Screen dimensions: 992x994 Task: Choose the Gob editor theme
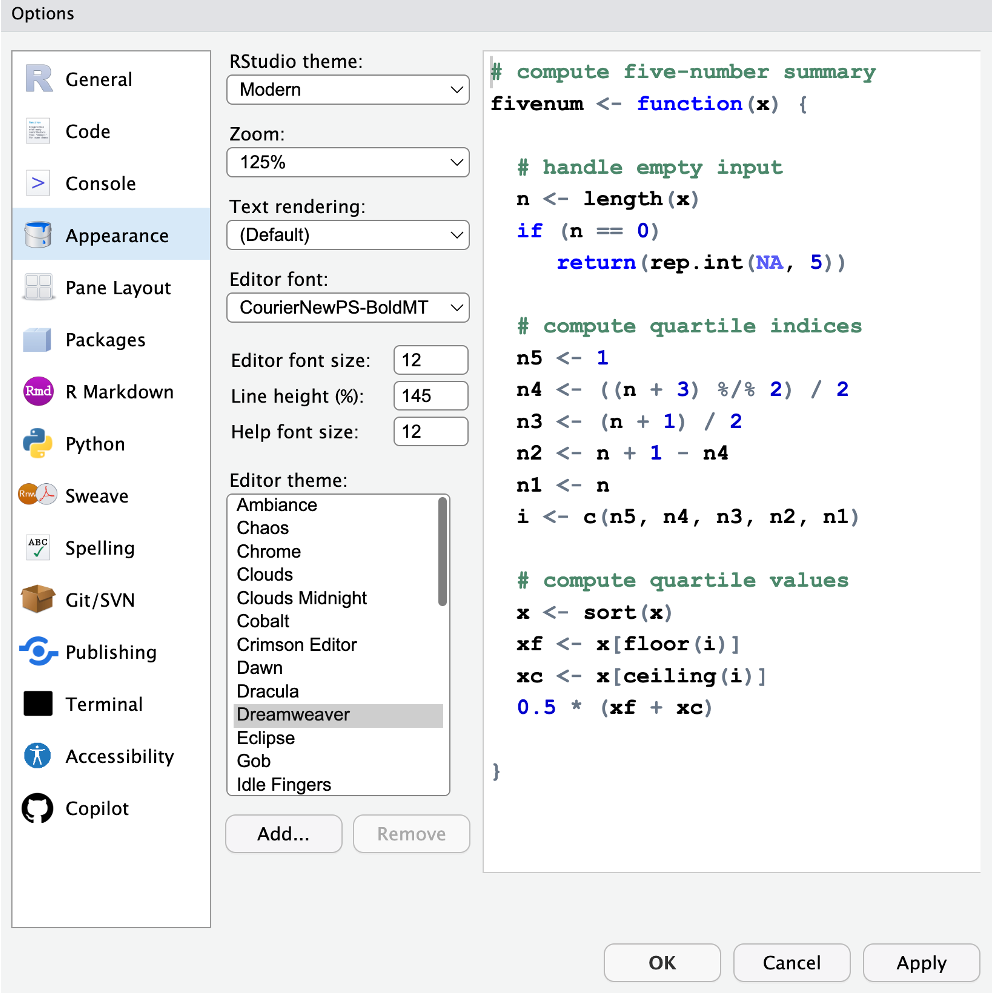point(336,761)
